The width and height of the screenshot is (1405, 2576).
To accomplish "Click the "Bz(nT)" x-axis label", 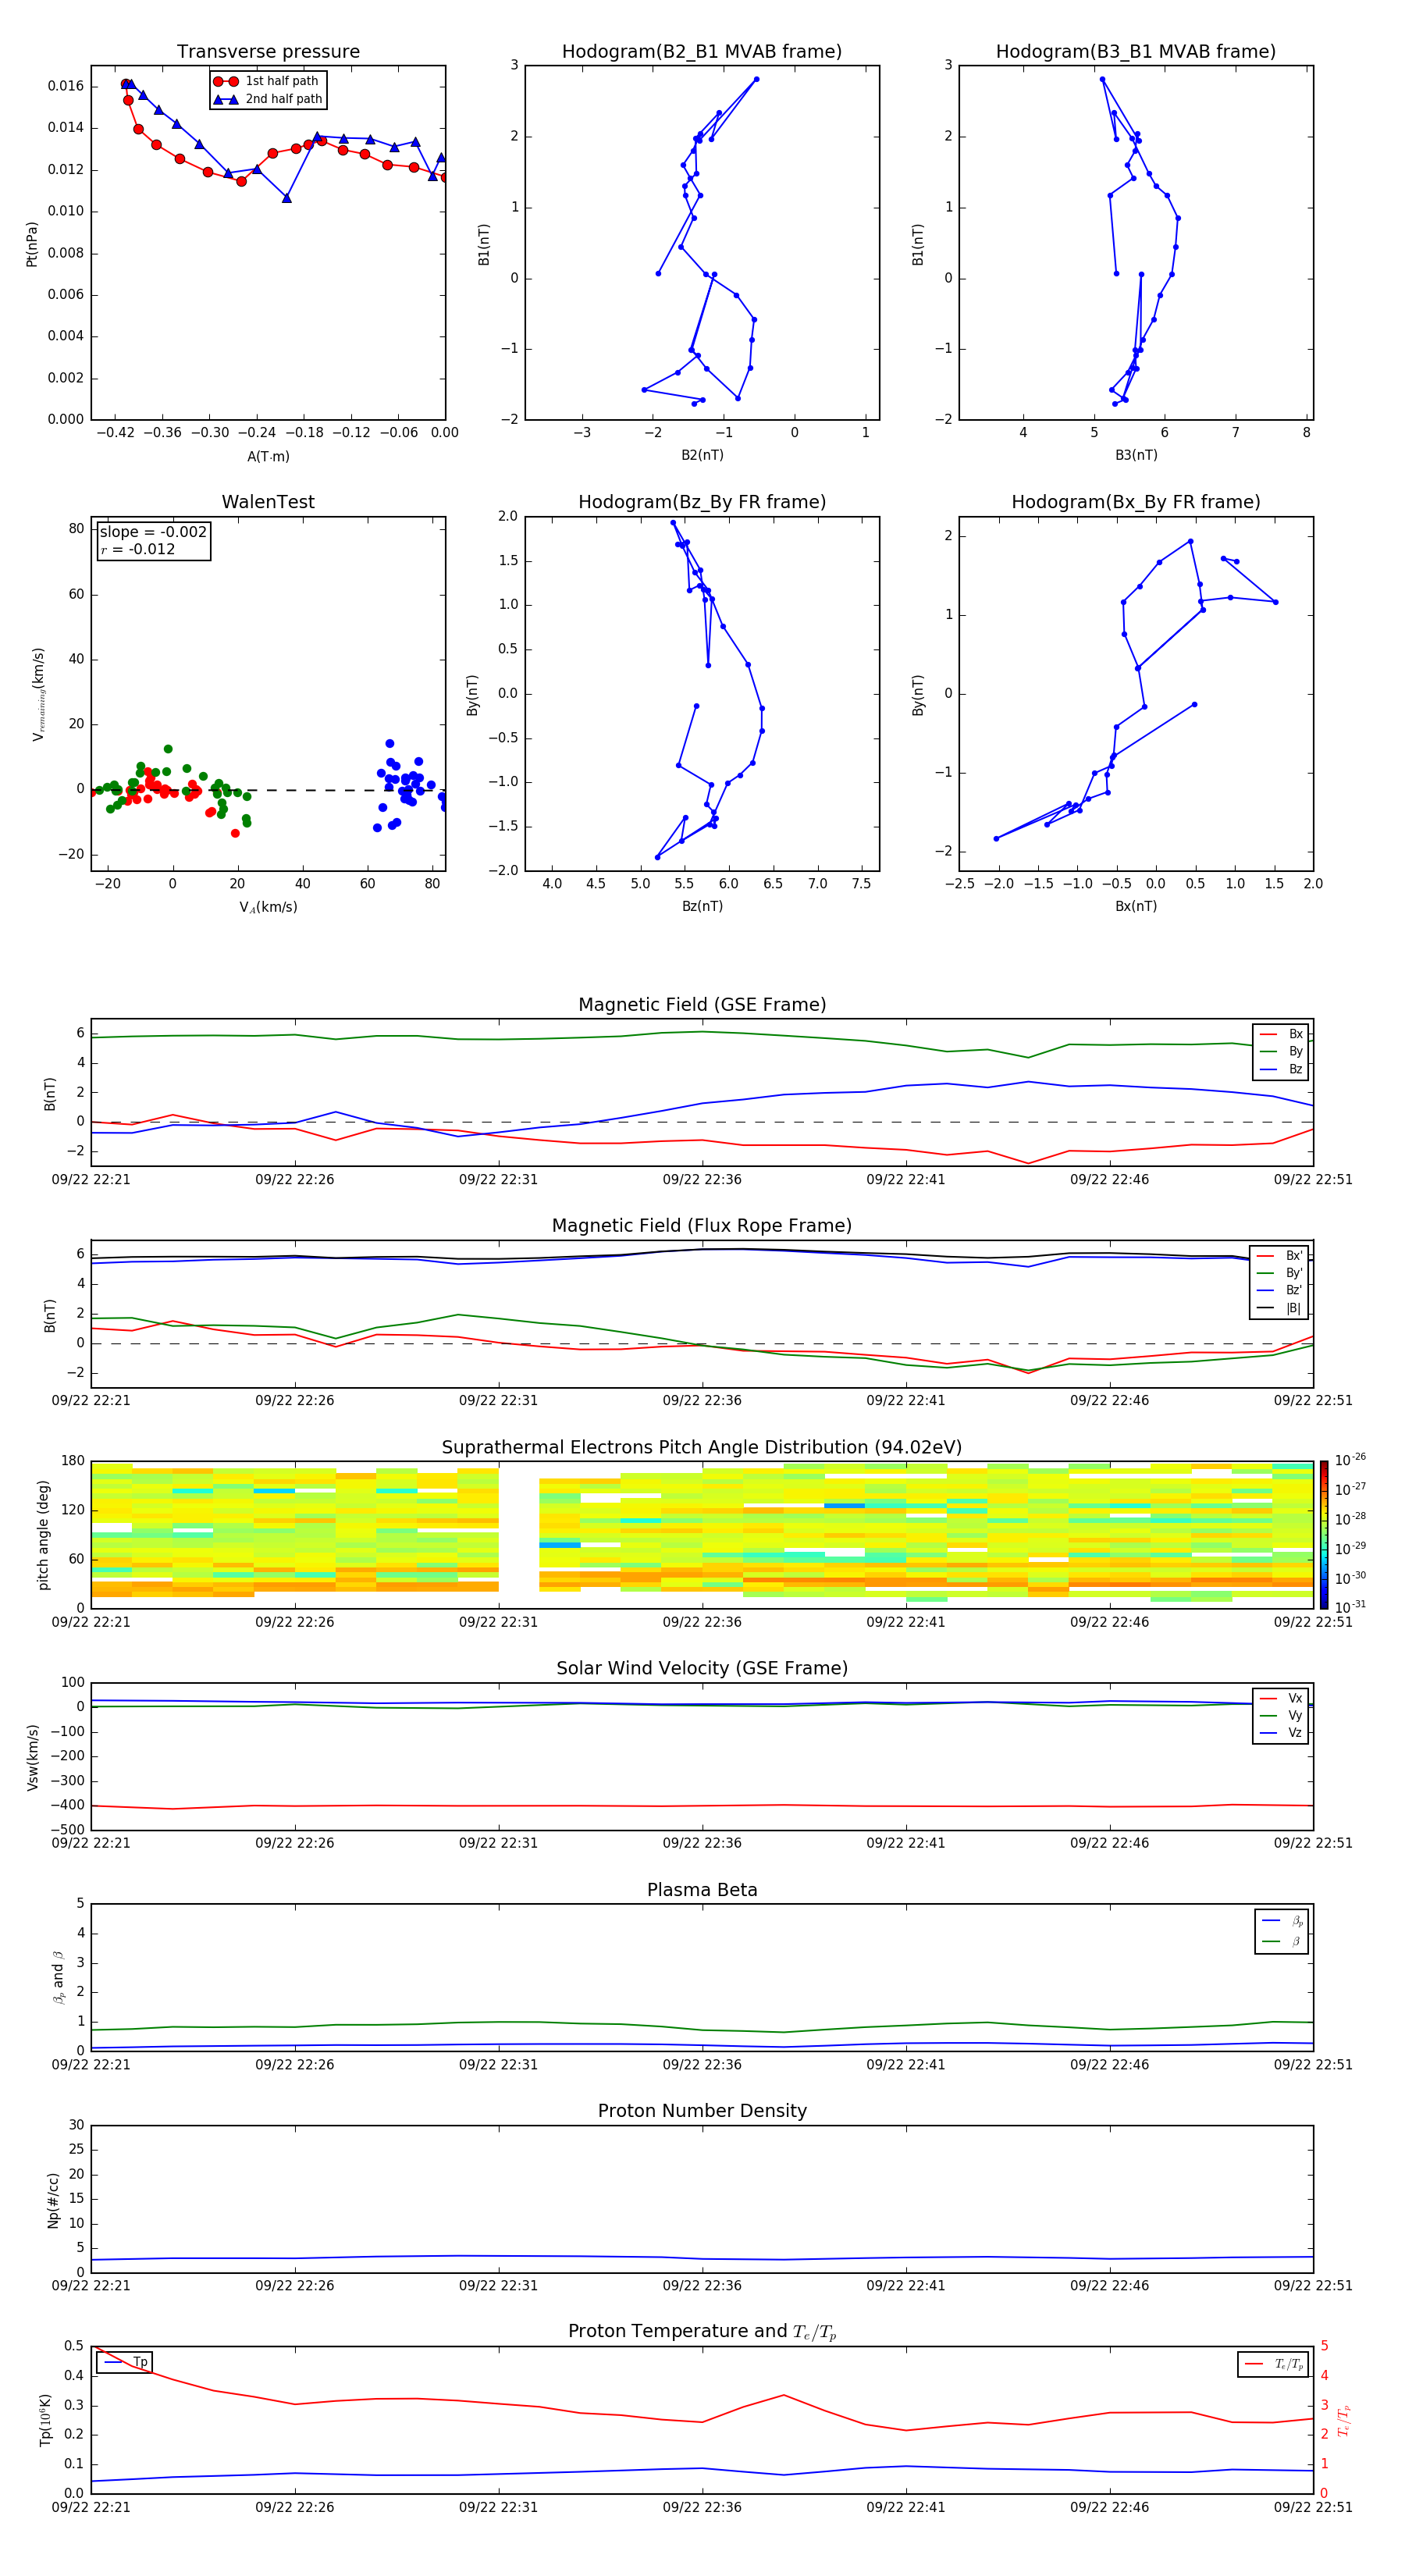I will 702,906.
